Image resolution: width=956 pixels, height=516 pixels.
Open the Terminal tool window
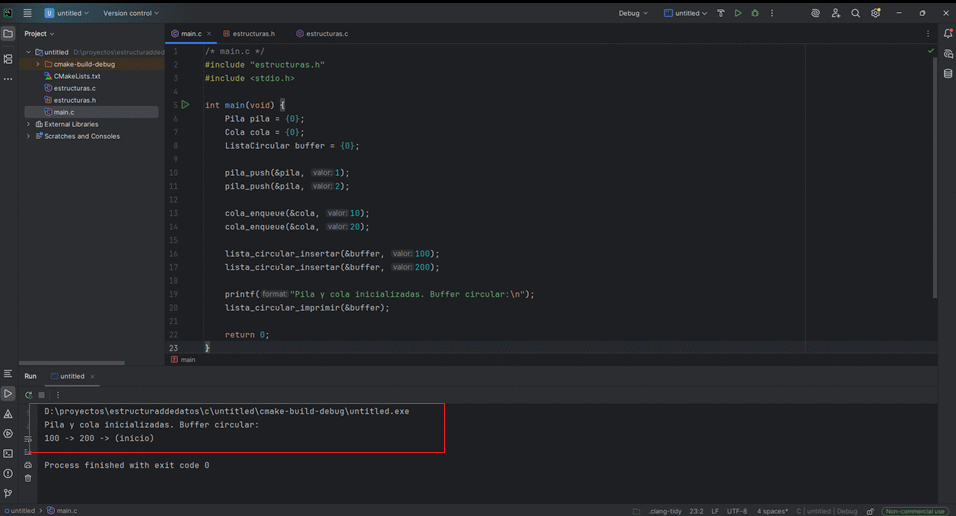8,453
